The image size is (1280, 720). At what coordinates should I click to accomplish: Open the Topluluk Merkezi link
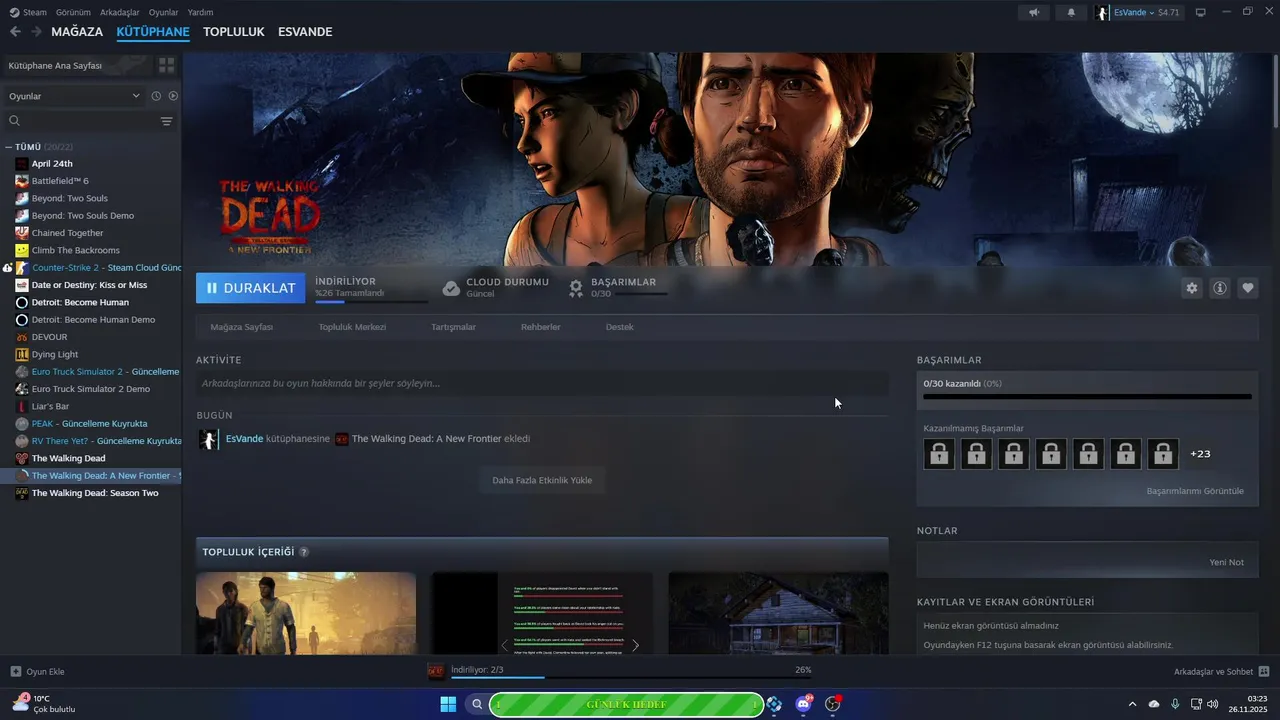352,327
